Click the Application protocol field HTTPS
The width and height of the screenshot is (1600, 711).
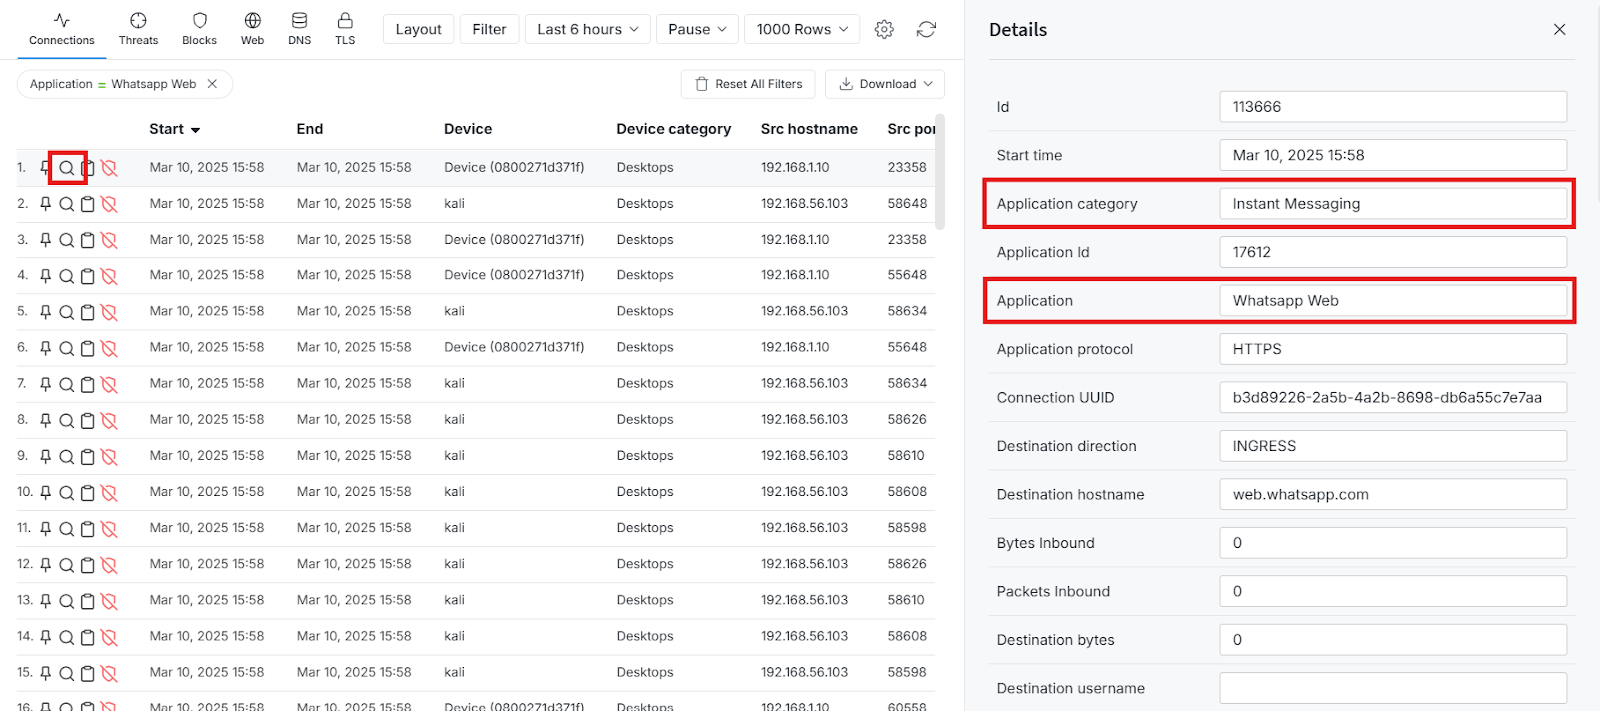click(1393, 349)
